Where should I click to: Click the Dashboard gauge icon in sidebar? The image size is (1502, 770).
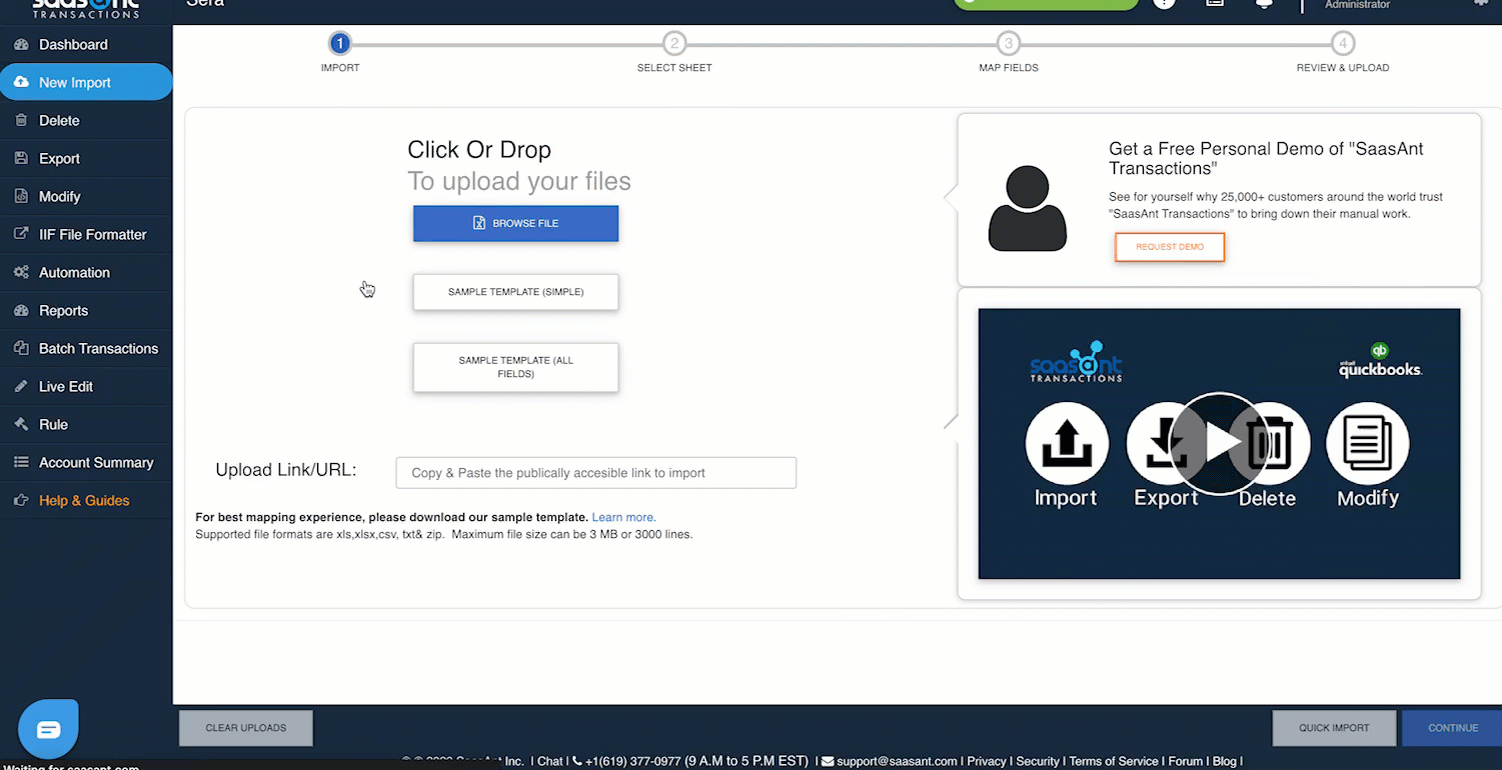pos(21,45)
